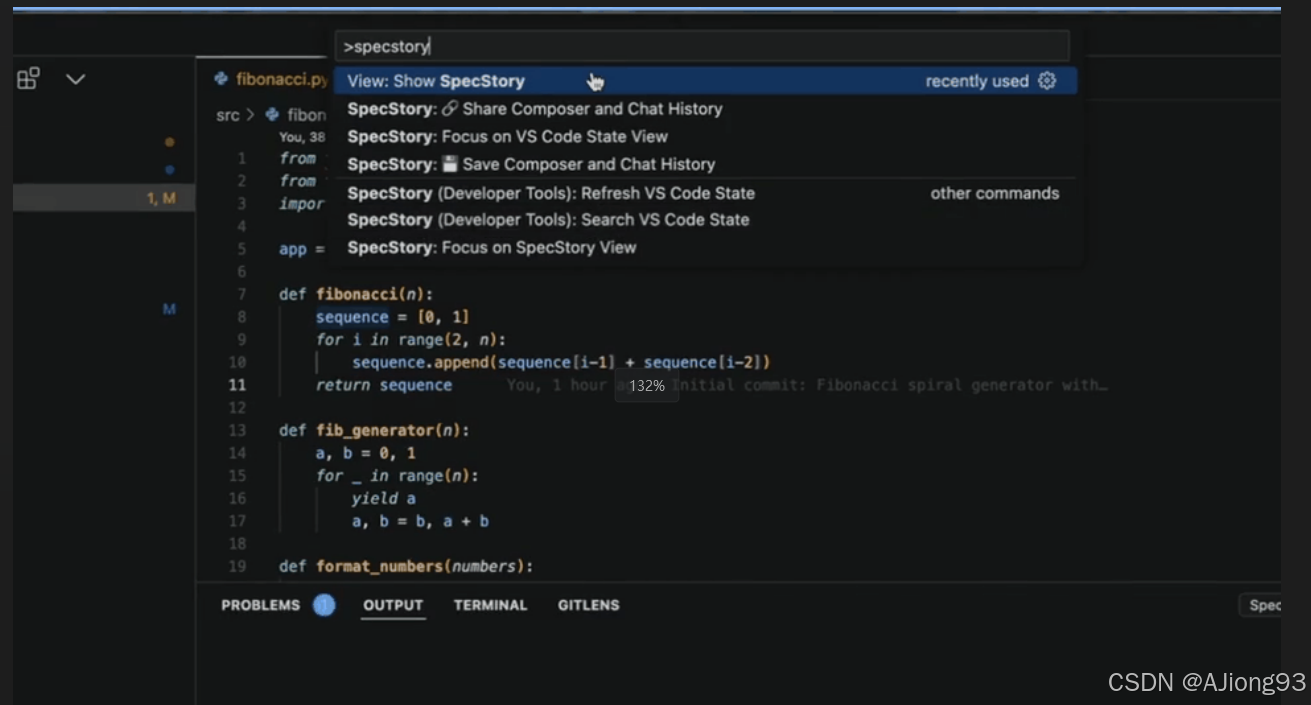This screenshot has height=705, width=1311.
Task: Click the 'a, b = 0, 1' line
Action: [366, 453]
